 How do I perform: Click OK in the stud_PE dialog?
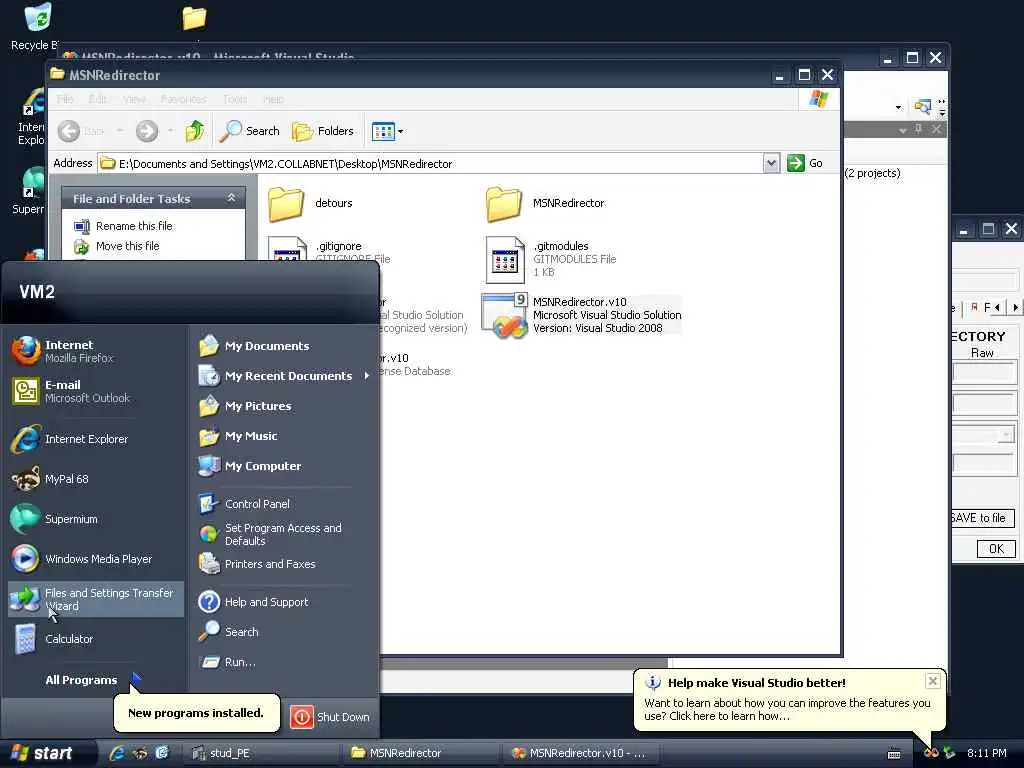click(x=996, y=549)
